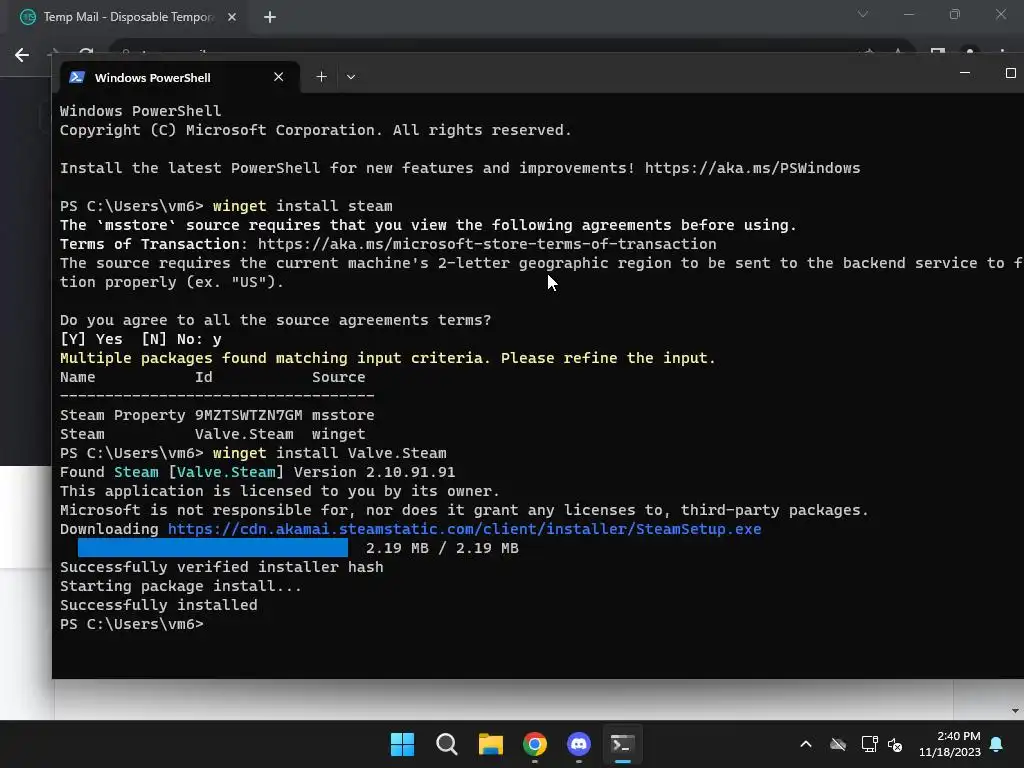Click the 'Starting package install...' line
The width and height of the screenshot is (1024, 768).
point(181,586)
